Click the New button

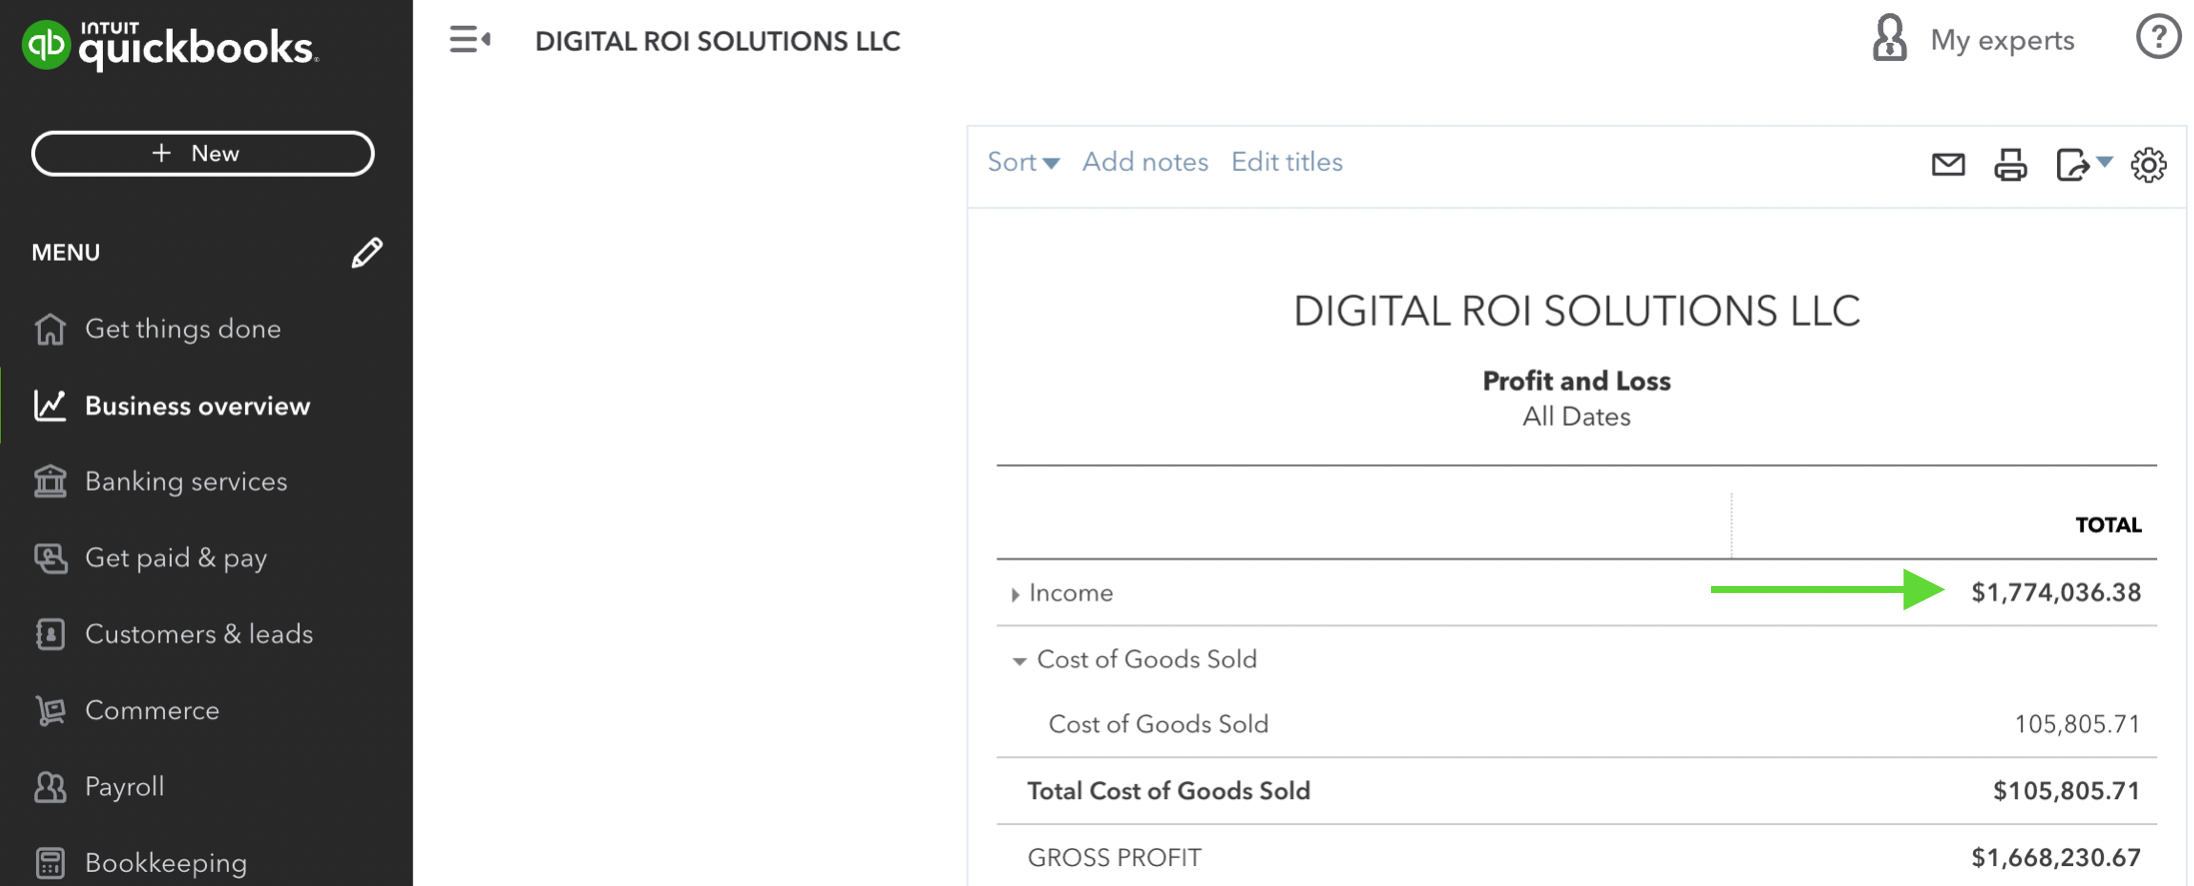[x=203, y=154]
